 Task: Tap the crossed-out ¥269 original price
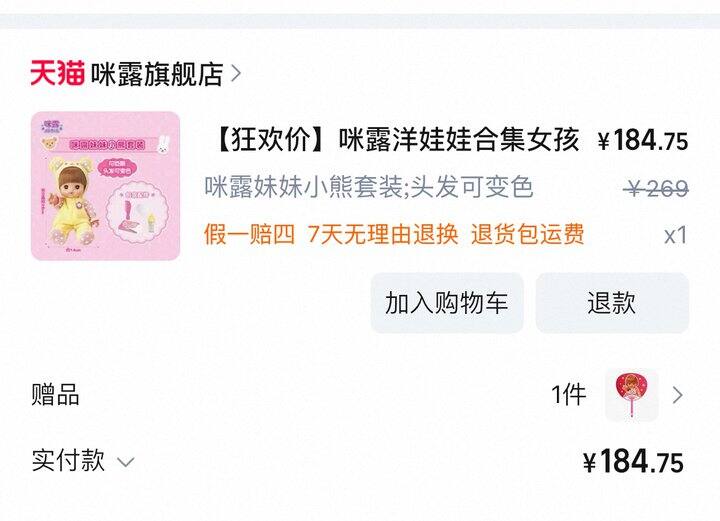point(657,188)
